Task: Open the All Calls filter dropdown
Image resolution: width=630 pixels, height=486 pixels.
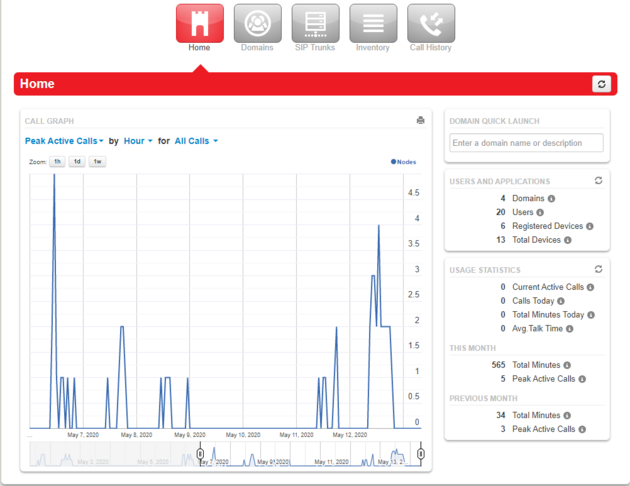Action: coord(196,141)
